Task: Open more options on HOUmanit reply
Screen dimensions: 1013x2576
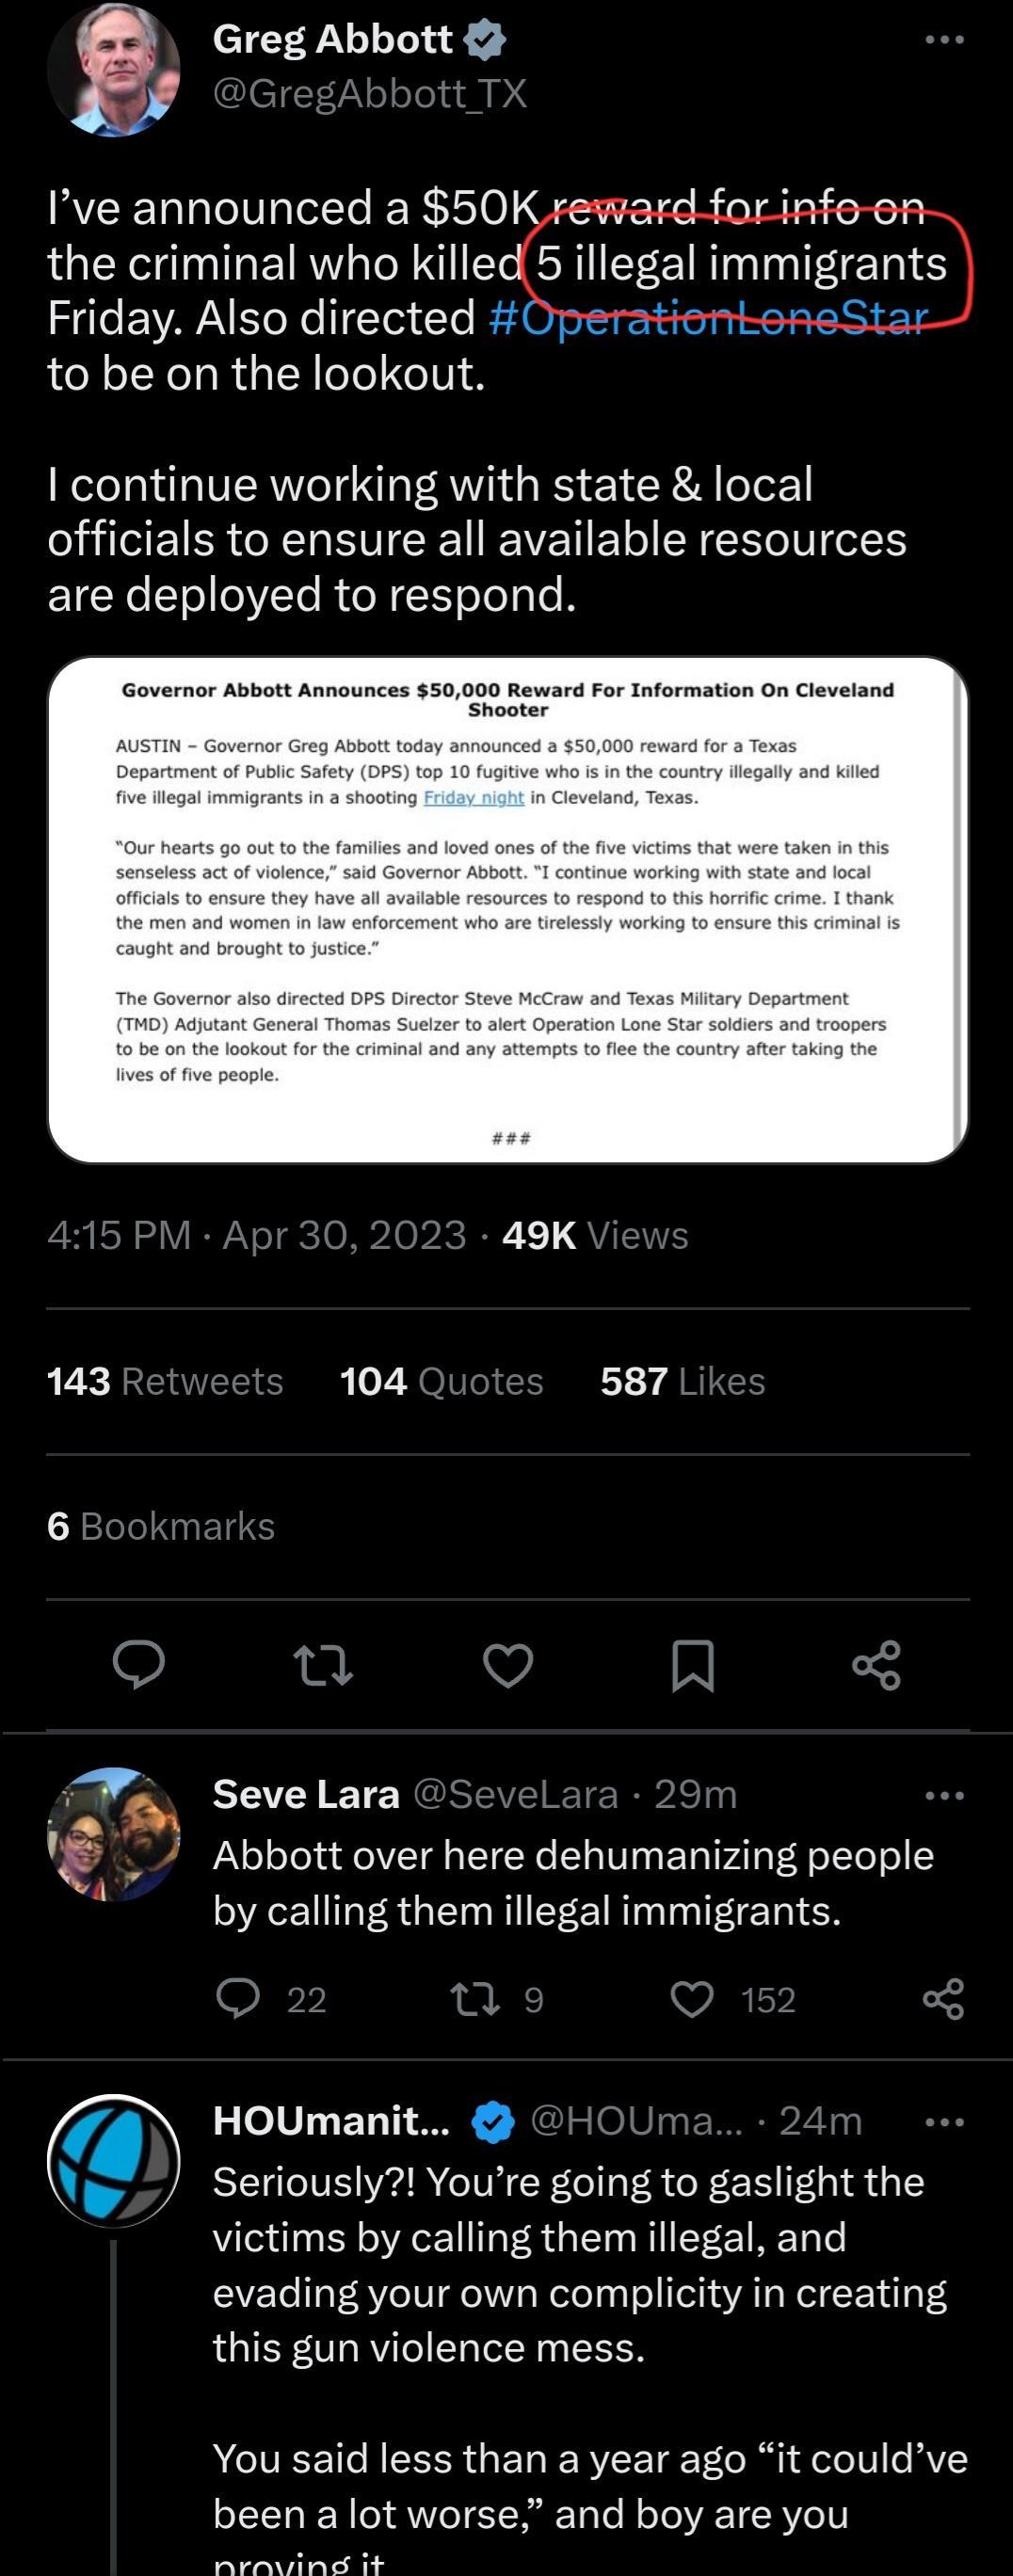Action: coord(944,2121)
